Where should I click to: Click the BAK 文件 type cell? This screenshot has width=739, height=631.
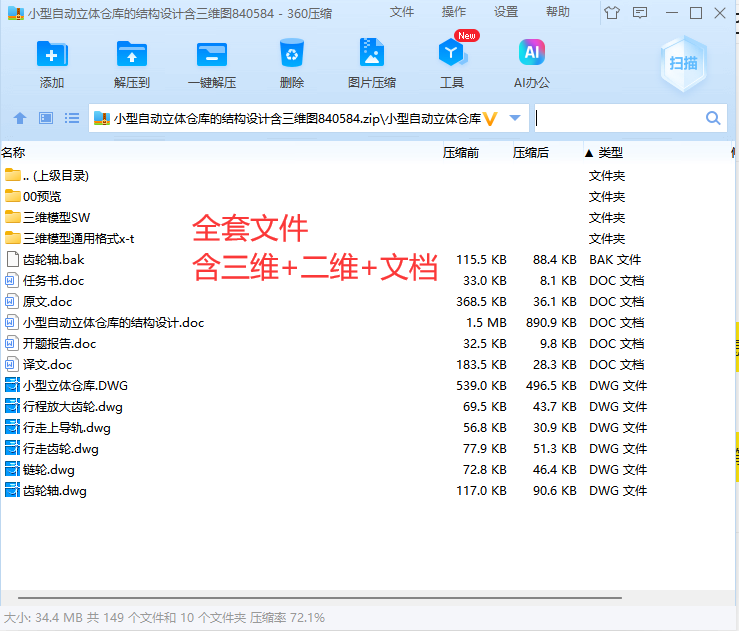pyautogui.click(x=615, y=260)
